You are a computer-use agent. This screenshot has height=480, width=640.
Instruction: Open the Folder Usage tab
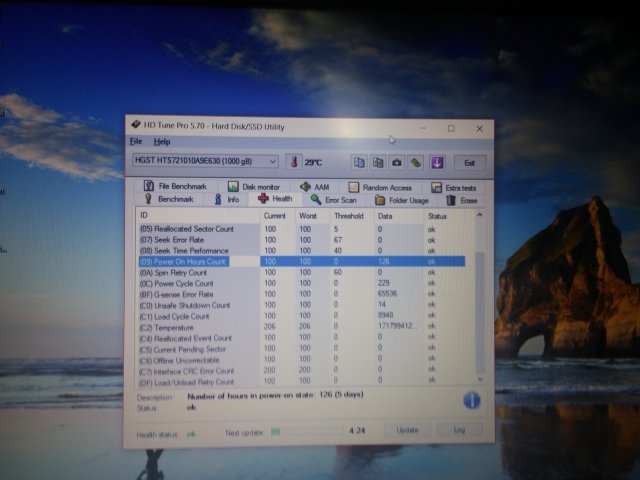402,200
